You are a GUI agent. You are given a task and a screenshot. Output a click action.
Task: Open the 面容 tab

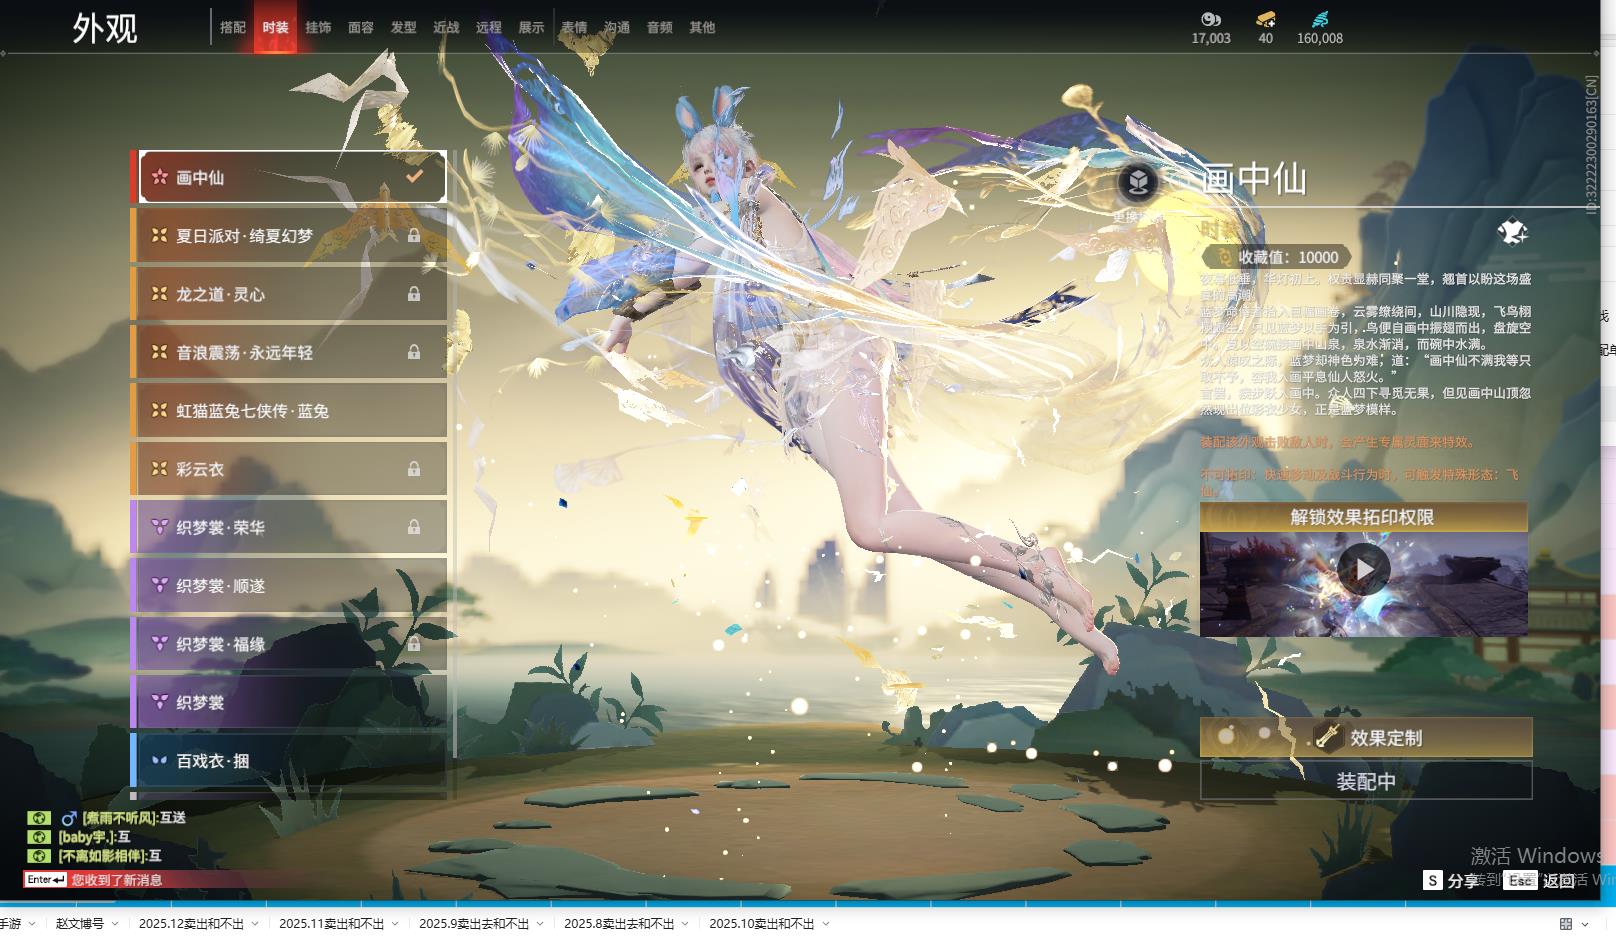pyautogui.click(x=361, y=28)
